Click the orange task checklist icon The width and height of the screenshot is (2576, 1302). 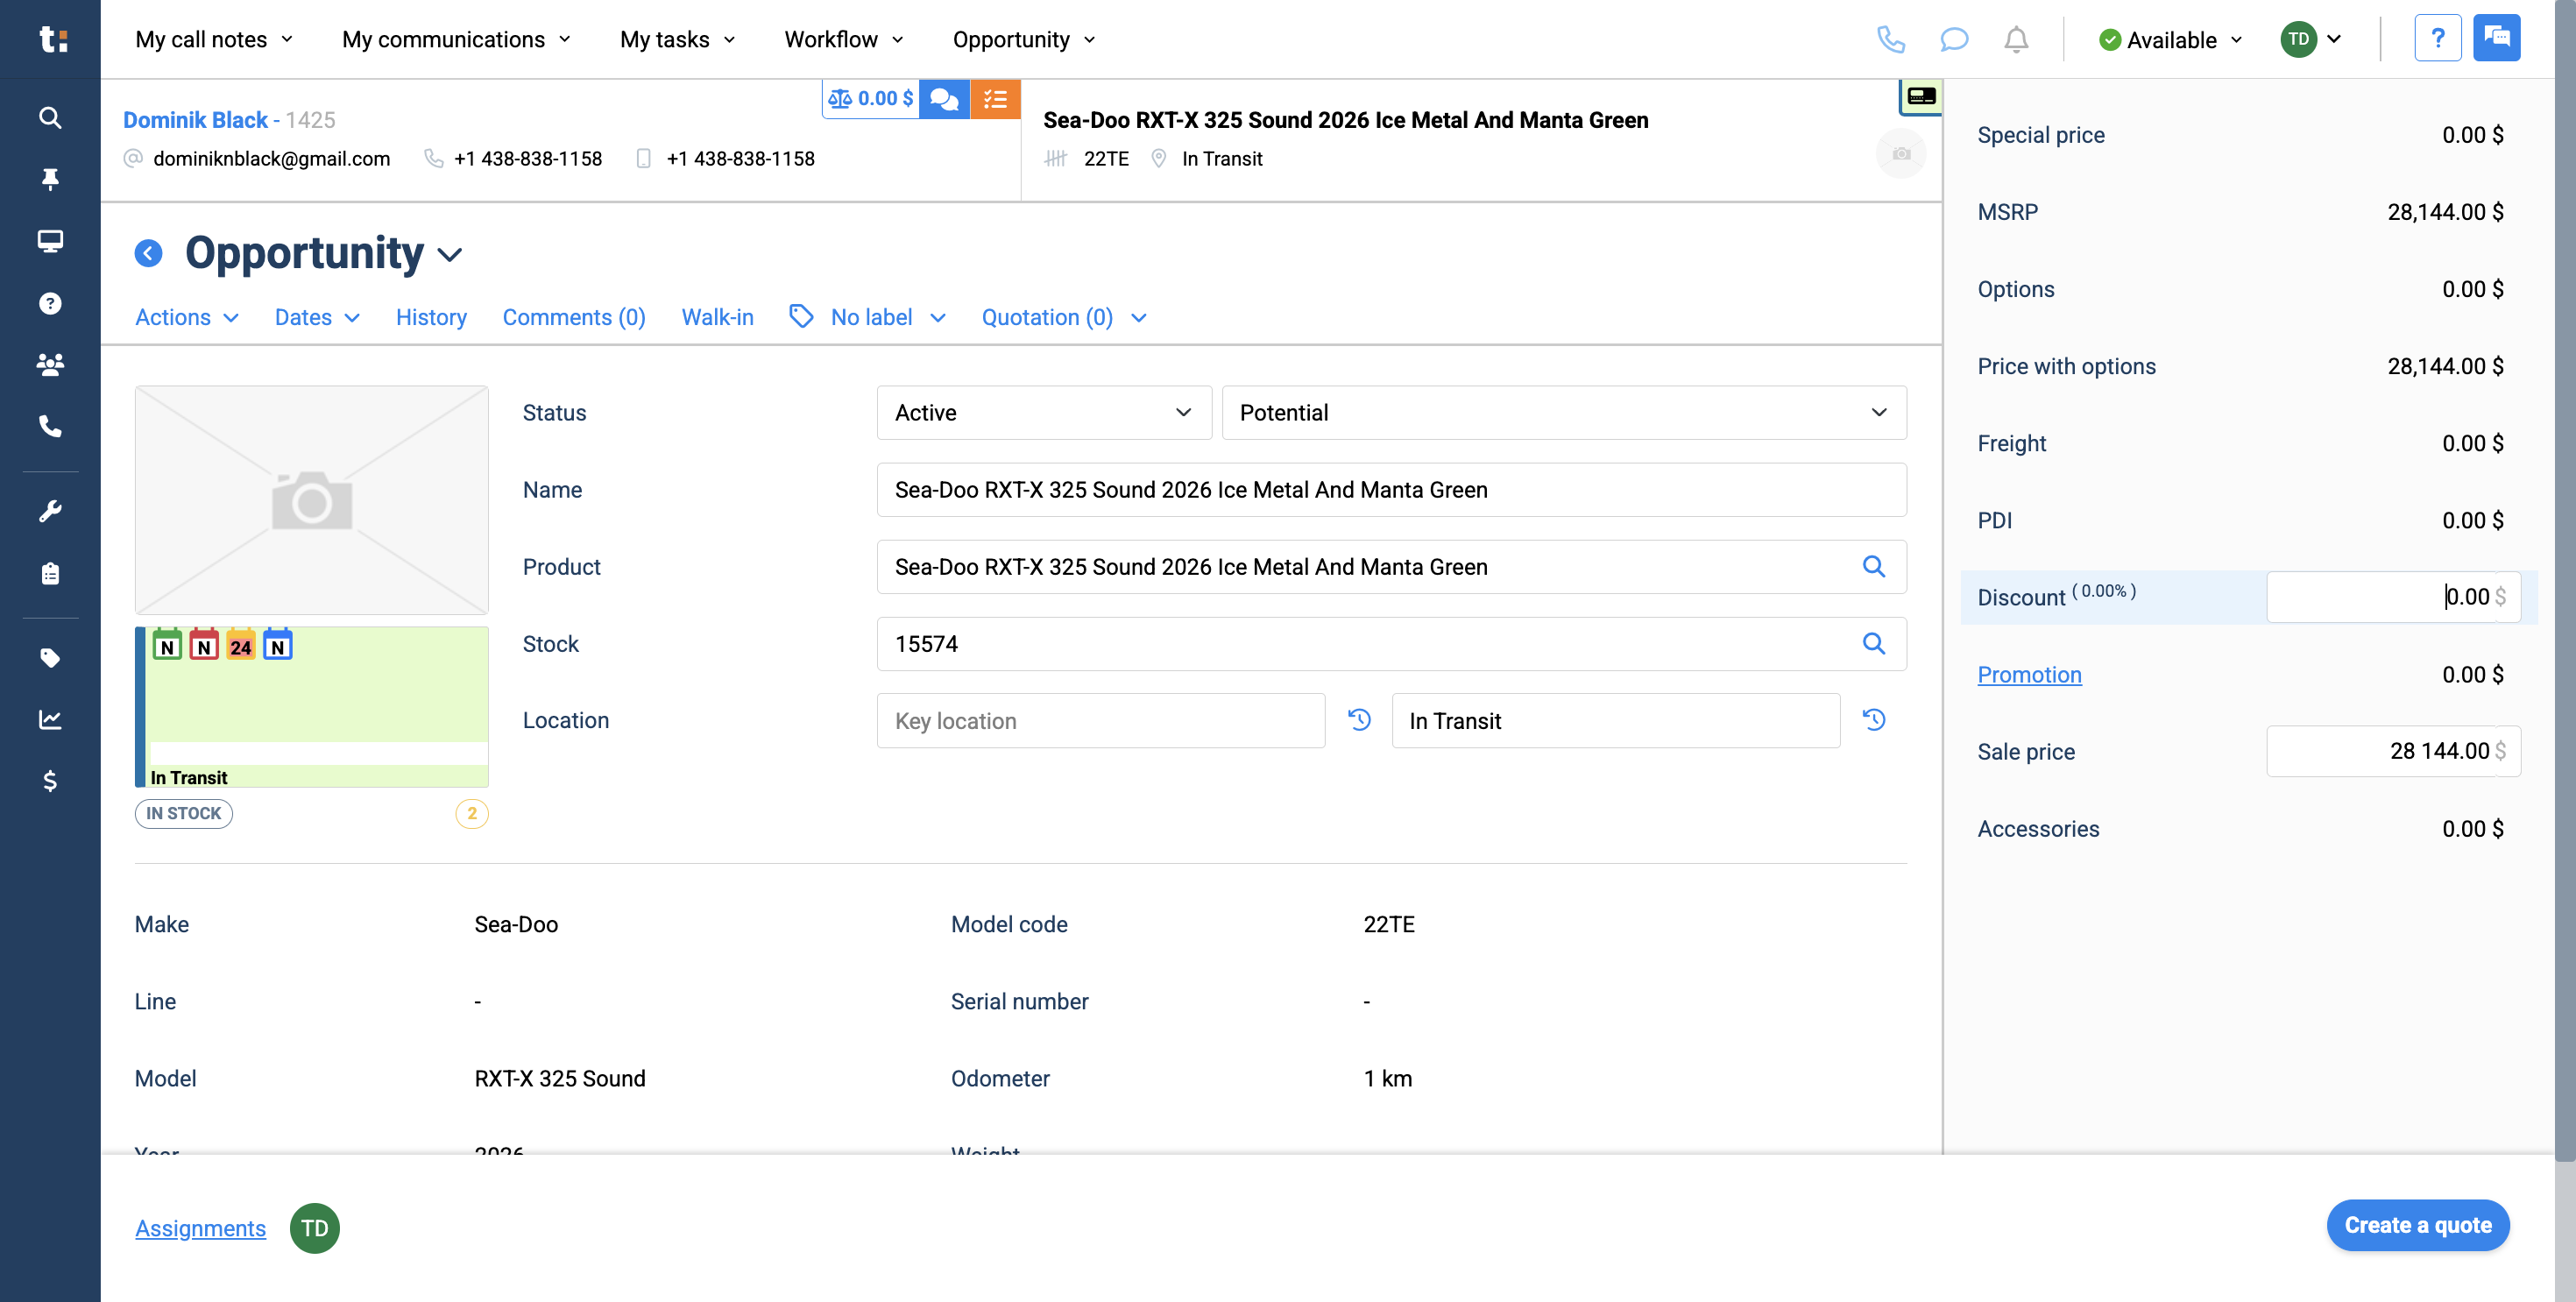tap(994, 99)
